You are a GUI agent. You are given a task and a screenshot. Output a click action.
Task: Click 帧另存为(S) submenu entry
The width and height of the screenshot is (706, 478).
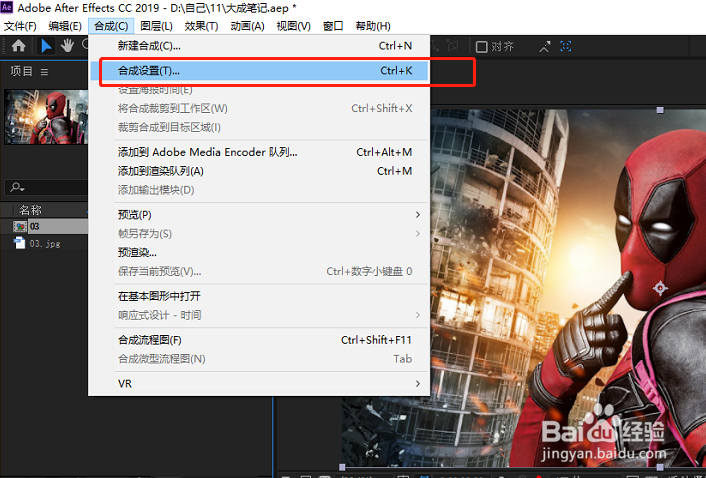click(x=259, y=234)
